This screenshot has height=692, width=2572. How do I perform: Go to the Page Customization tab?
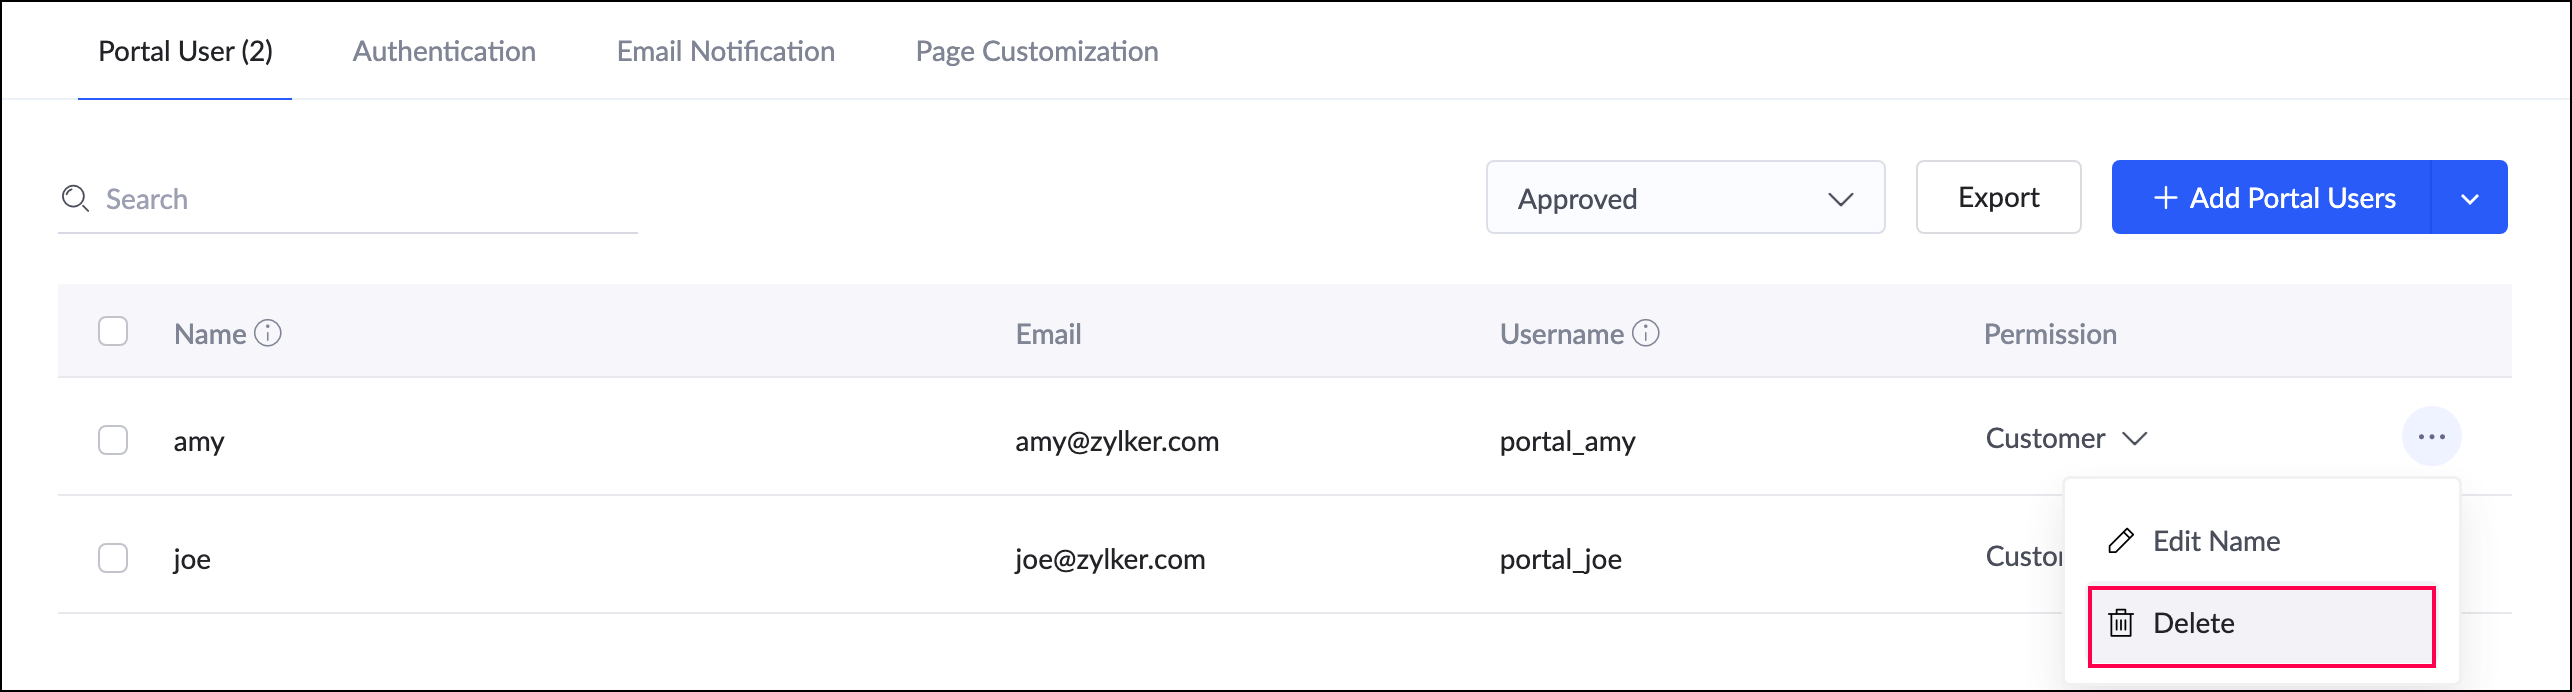coord(1037,51)
